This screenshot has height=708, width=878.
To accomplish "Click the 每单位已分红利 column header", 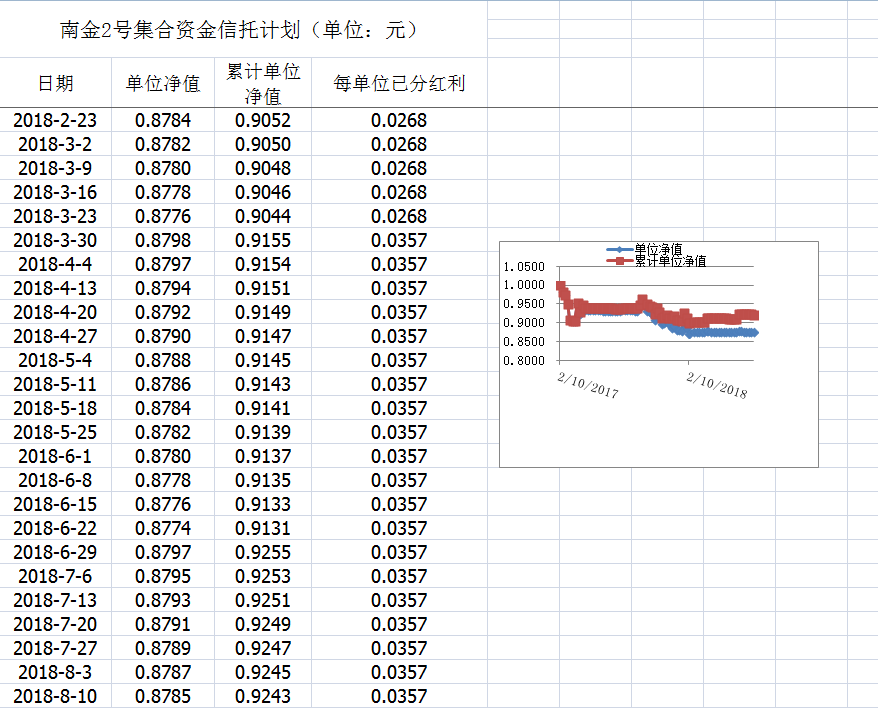I will pos(399,83).
